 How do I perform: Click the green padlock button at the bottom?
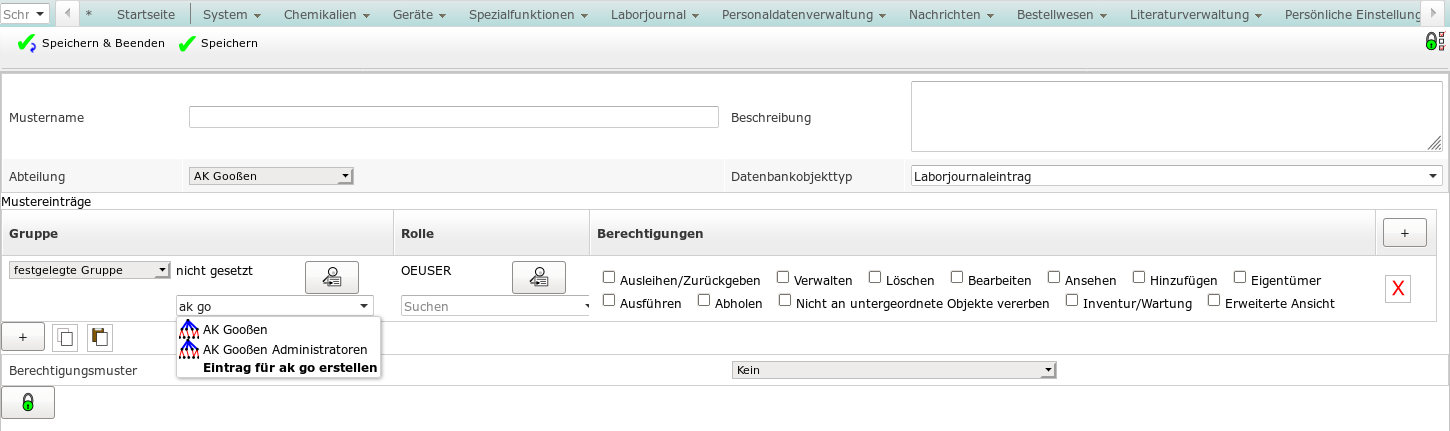[x=28, y=402]
